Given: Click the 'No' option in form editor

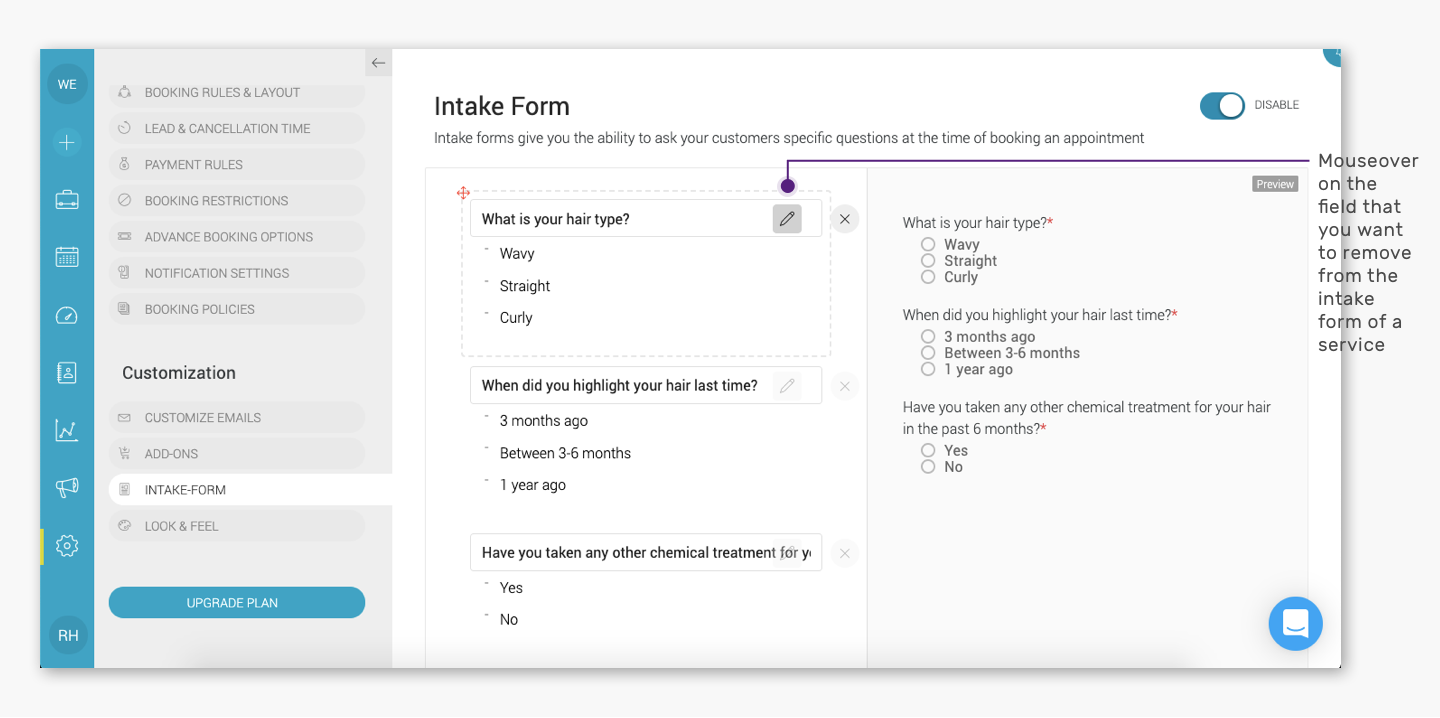Looking at the screenshot, I should (509, 620).
